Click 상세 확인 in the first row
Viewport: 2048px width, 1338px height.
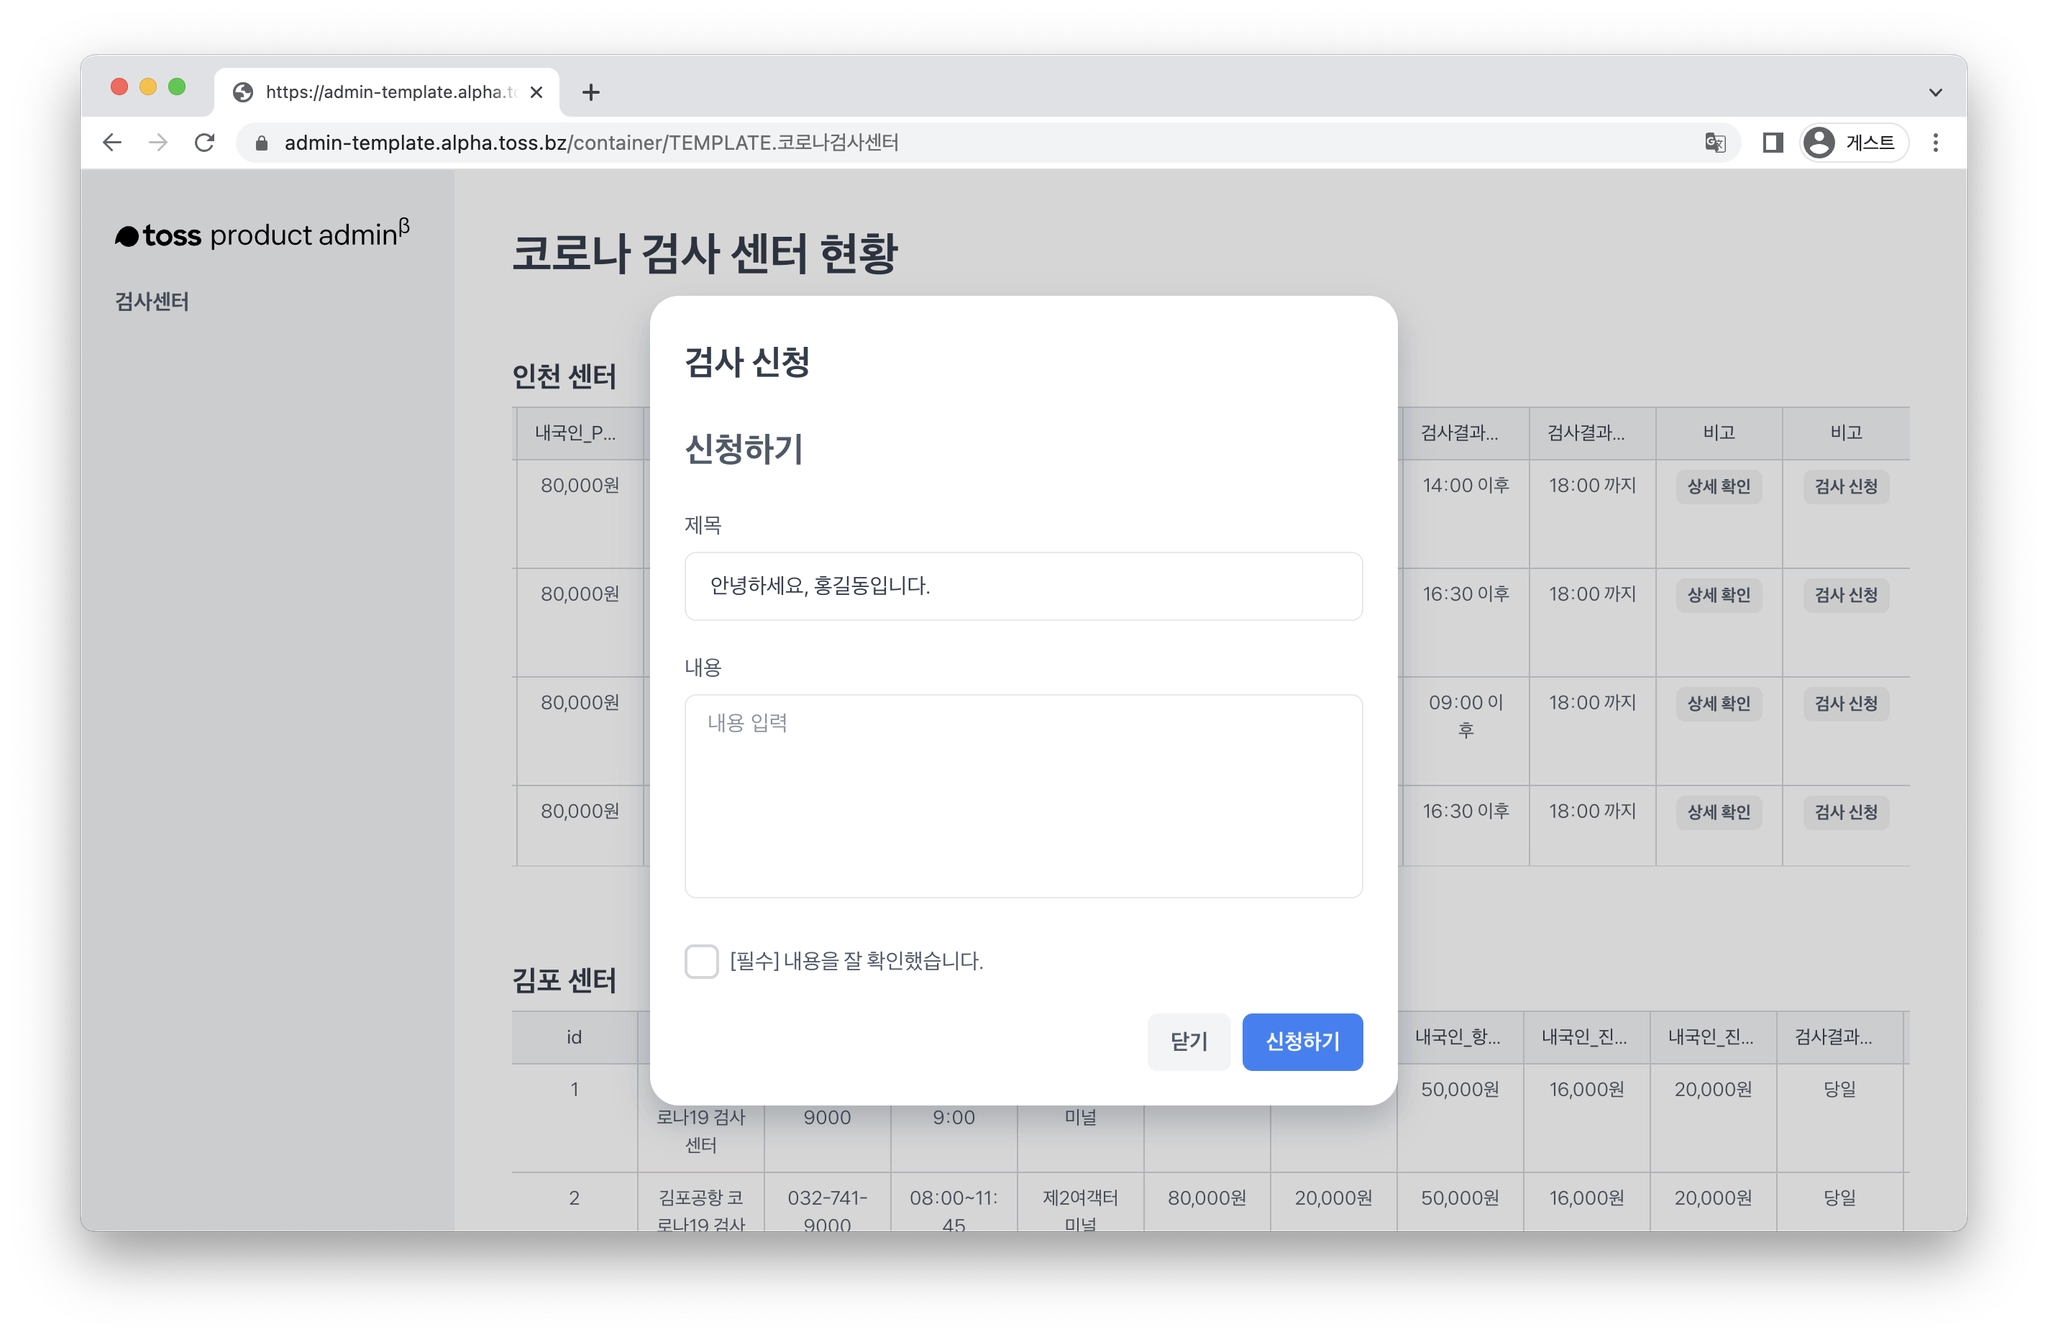point(1718,487)
